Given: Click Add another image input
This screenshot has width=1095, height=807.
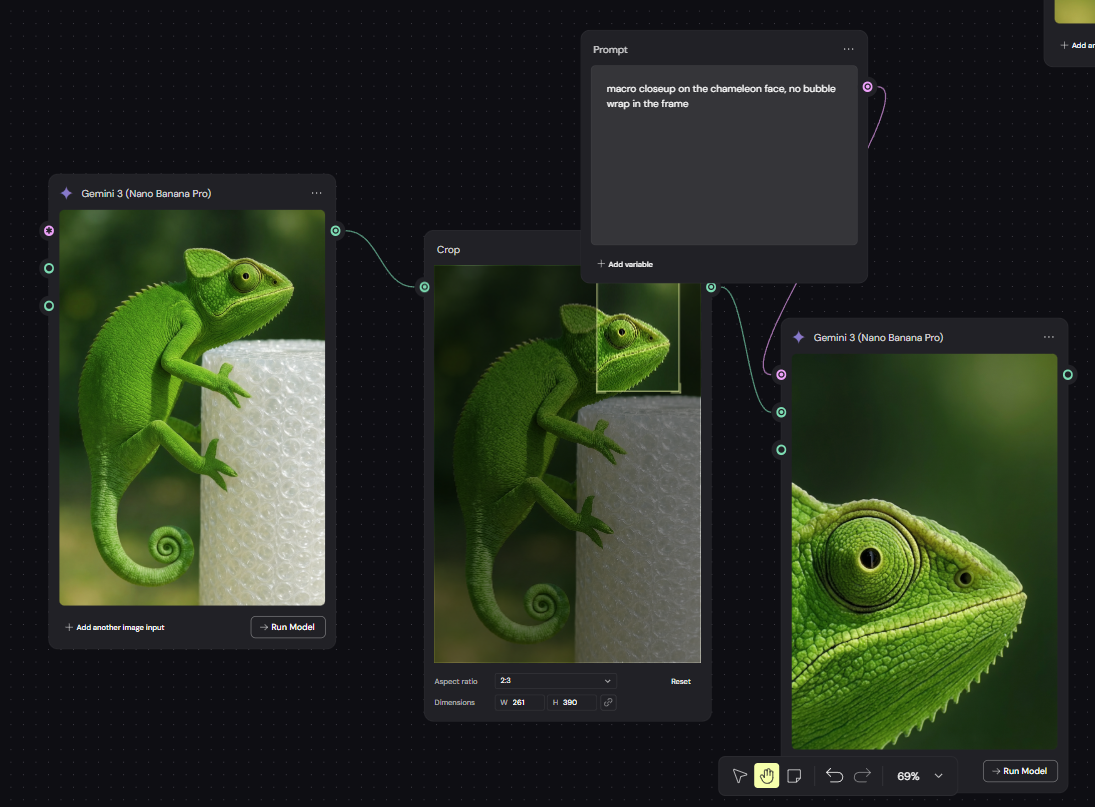Looking at the screenshot, I should click(x=115, y=628).
